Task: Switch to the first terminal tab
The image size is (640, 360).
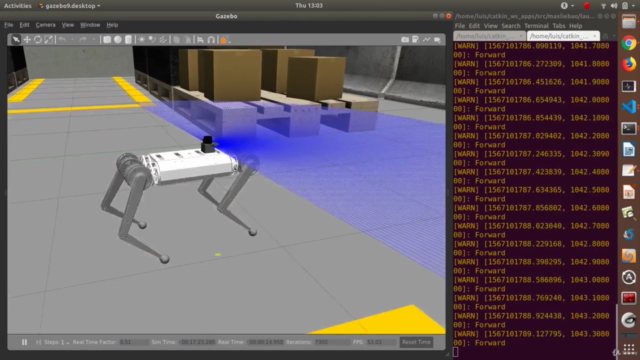Action: click(x=489, y=36)
